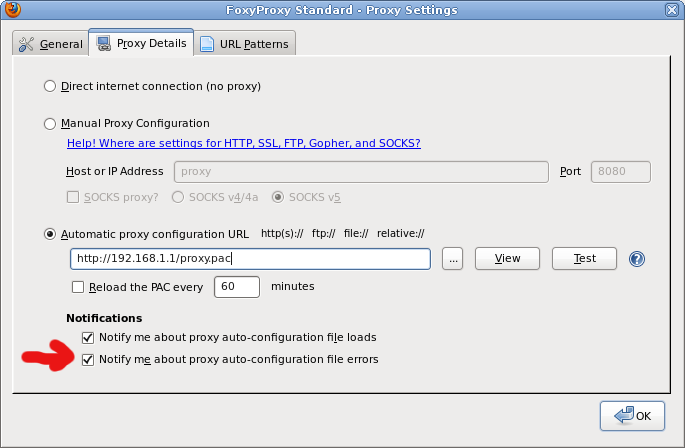The image size is (685, 448).
Task: Confirm settings with the OK button
Action: click(x=632, y=416)
